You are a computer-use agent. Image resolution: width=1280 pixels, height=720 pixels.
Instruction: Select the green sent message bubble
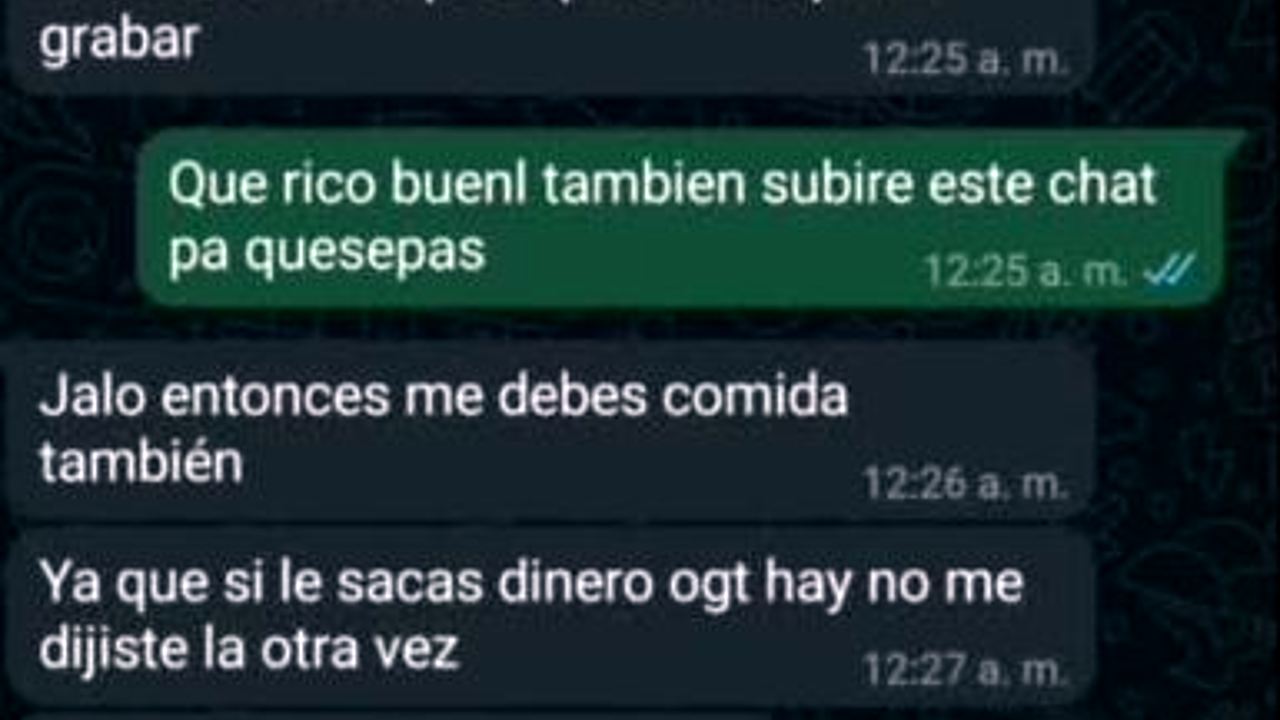click(689, 218)
